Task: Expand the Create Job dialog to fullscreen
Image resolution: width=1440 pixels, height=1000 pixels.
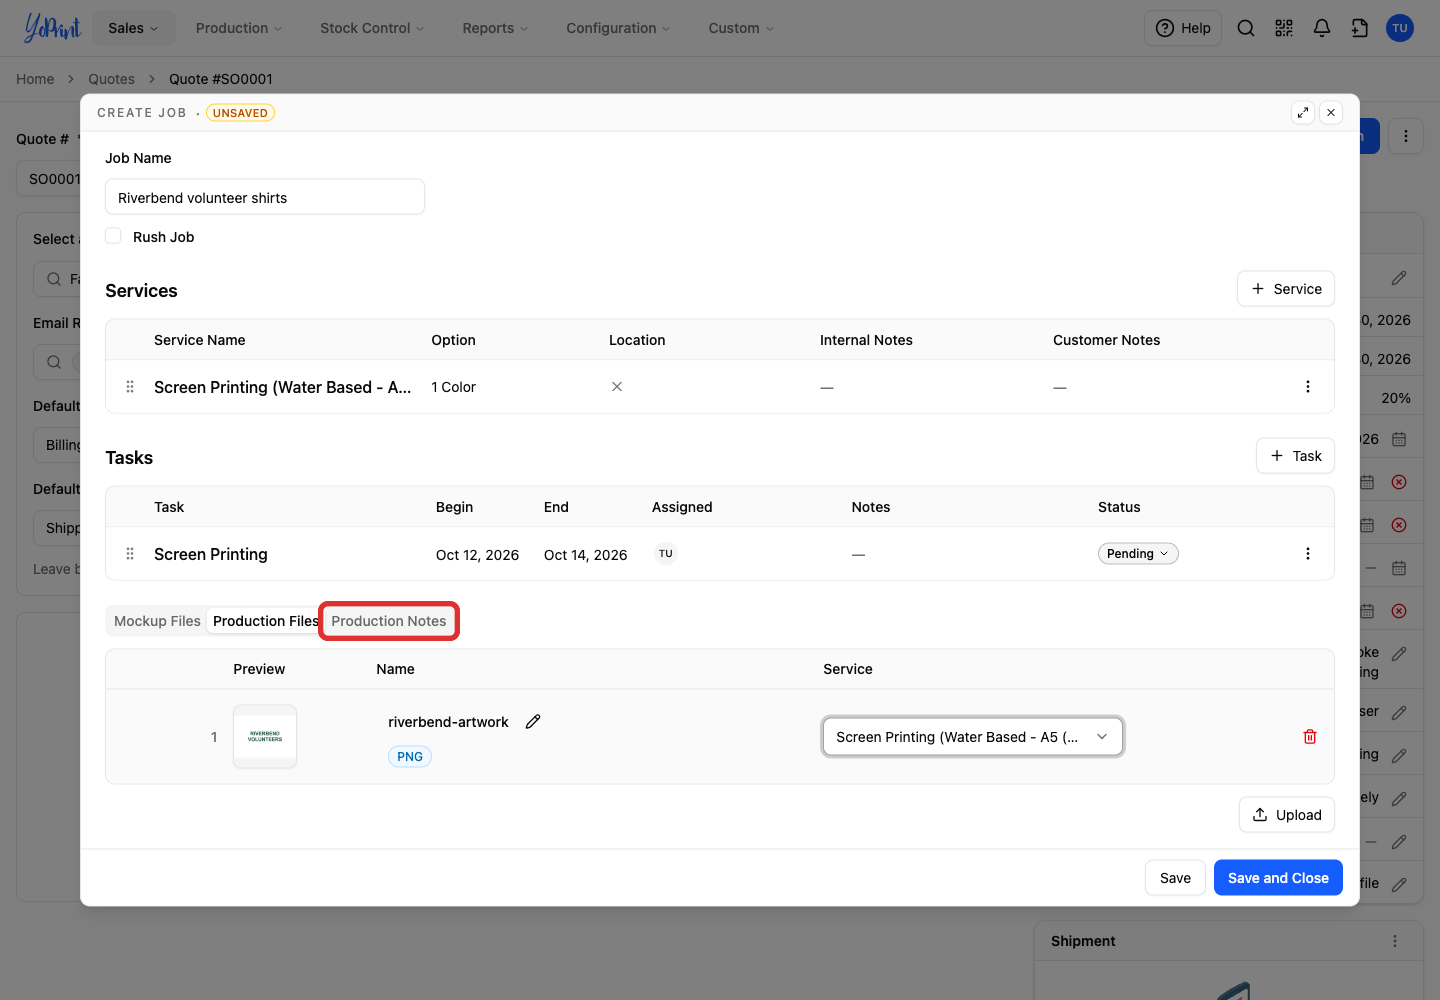Action: pyautogui.click(x=1303, y=113)
